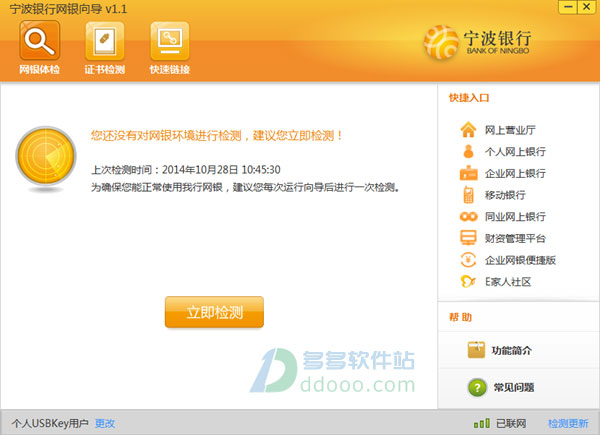Click the 帮助 section heading

coord(460,317)
